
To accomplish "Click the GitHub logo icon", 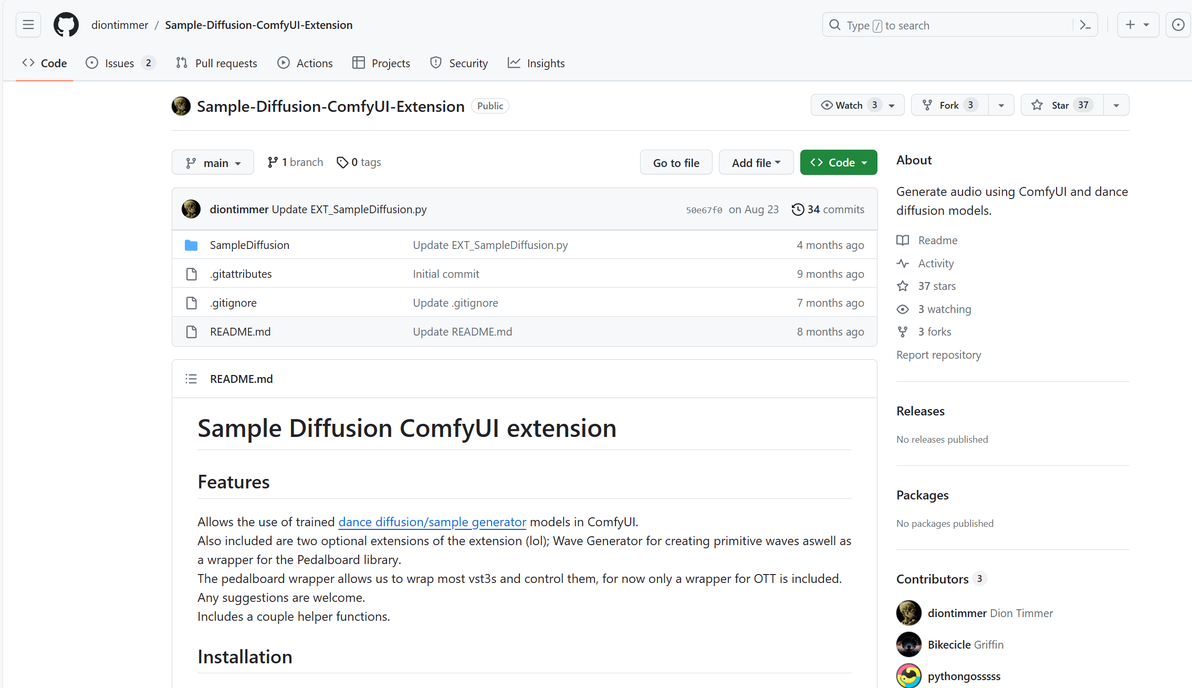I will 66,25.
